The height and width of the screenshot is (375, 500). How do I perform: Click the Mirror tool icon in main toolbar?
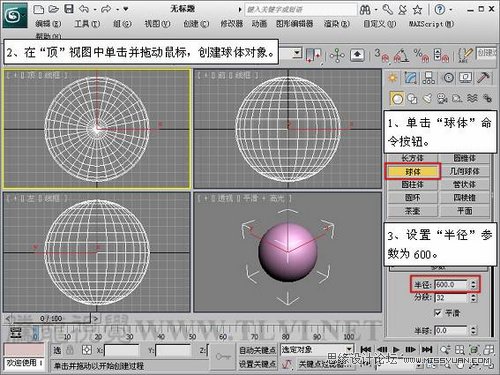(313, 55)
